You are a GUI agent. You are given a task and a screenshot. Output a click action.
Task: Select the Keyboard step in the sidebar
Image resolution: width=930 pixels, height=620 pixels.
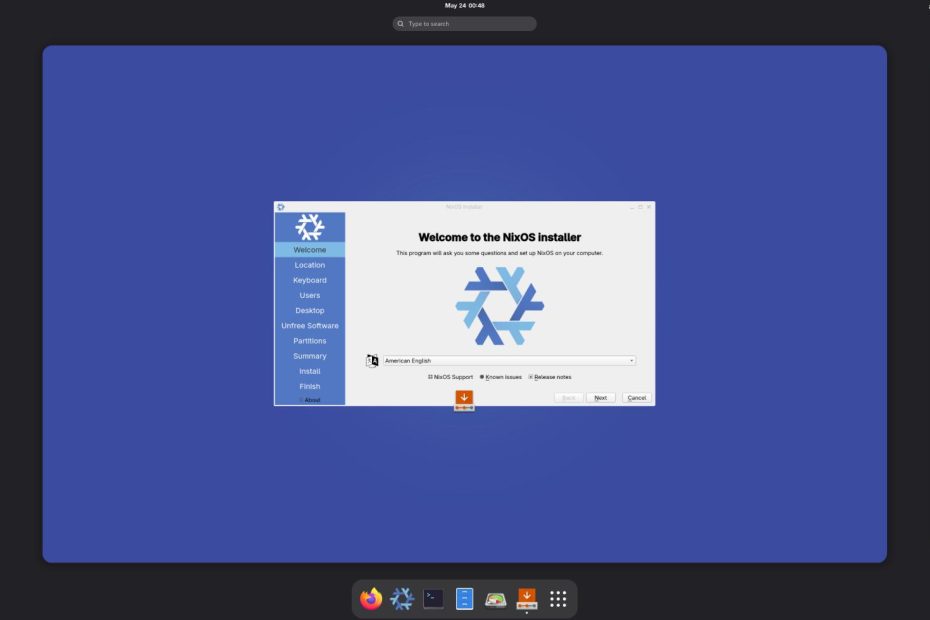point(310,280)
